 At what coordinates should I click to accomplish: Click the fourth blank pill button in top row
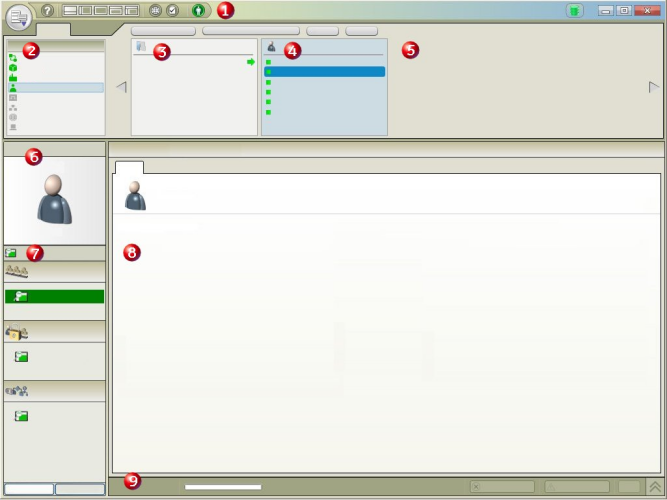pos(362,31)
